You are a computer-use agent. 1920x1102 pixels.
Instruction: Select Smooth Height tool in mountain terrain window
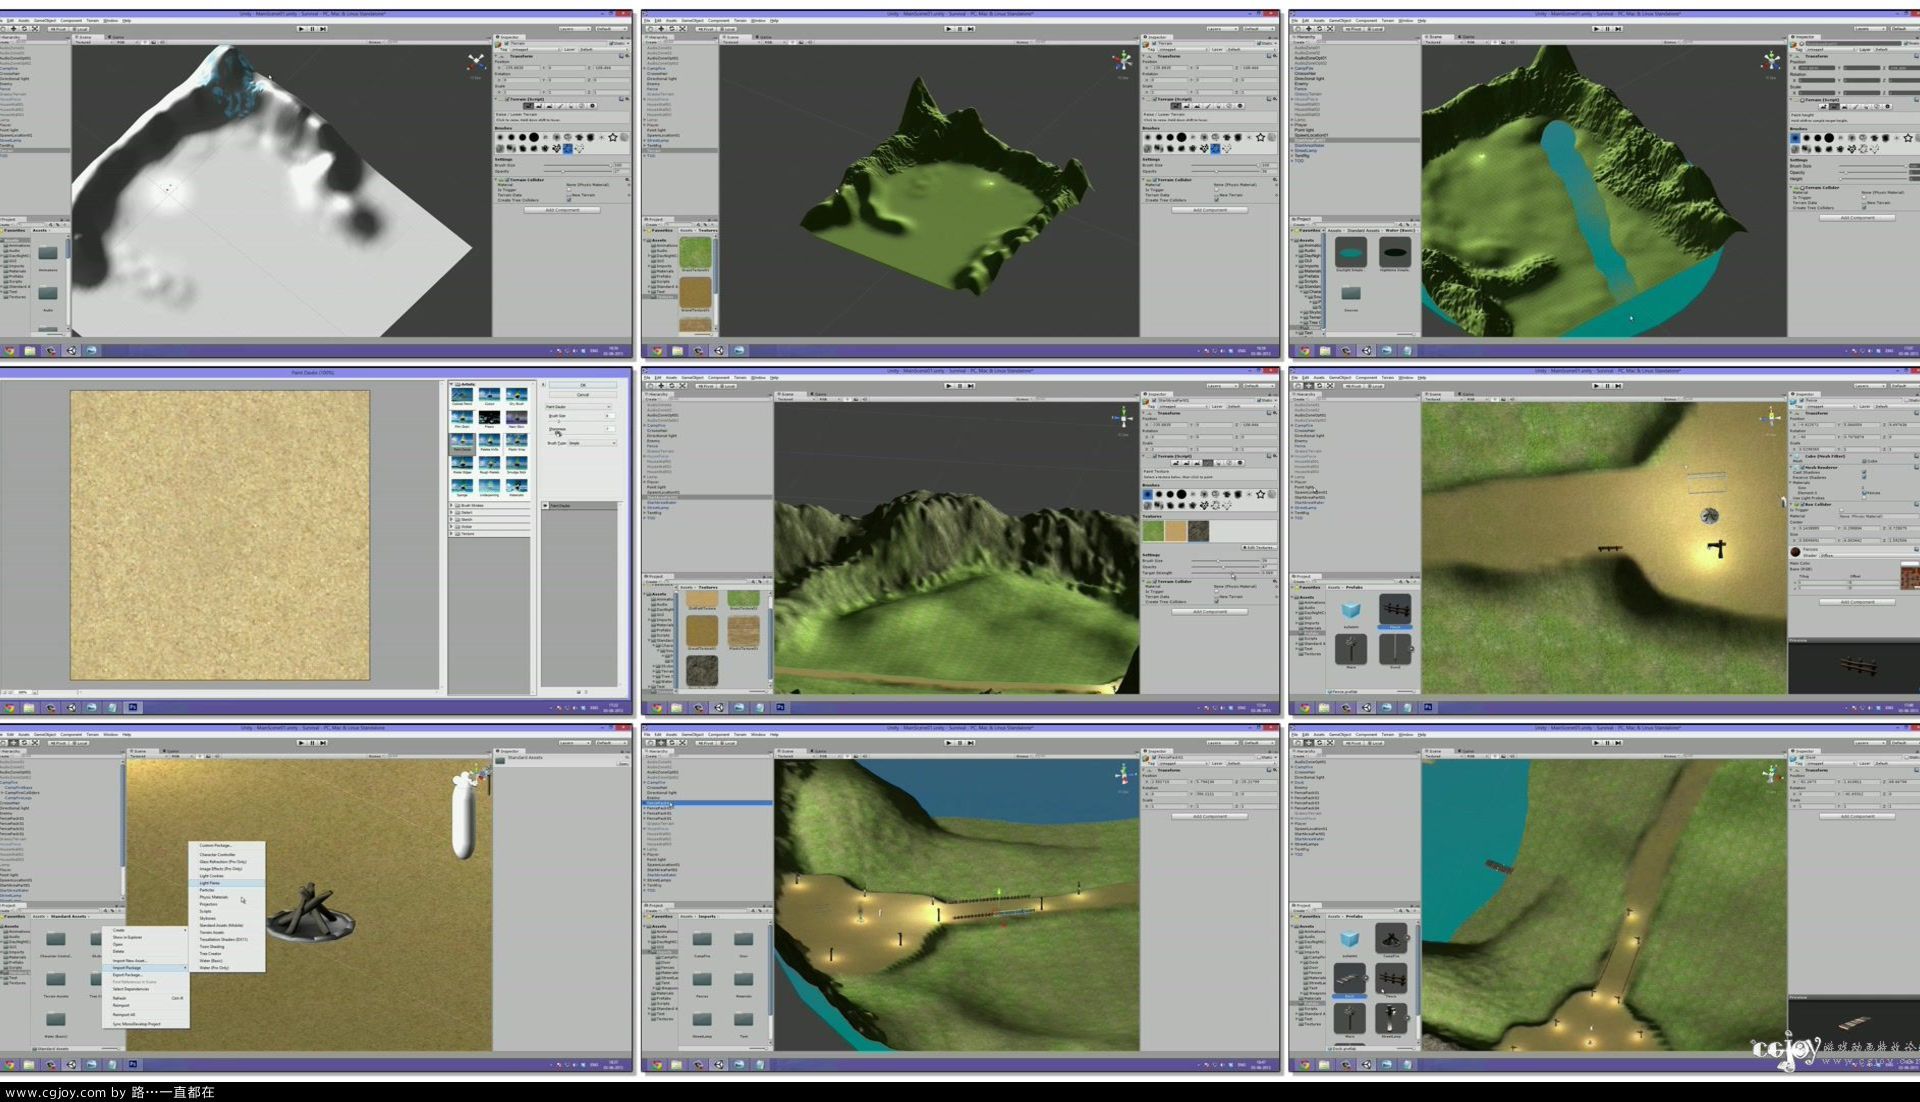pyautogui.click(x=1197, y=463)
